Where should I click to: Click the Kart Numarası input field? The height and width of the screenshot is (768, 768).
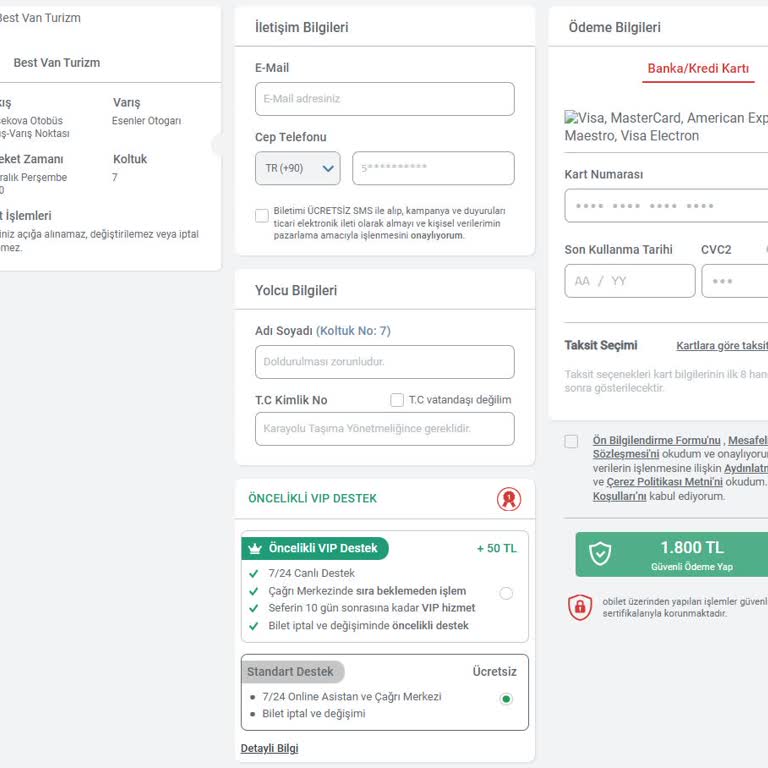click(x=666, y=205)
